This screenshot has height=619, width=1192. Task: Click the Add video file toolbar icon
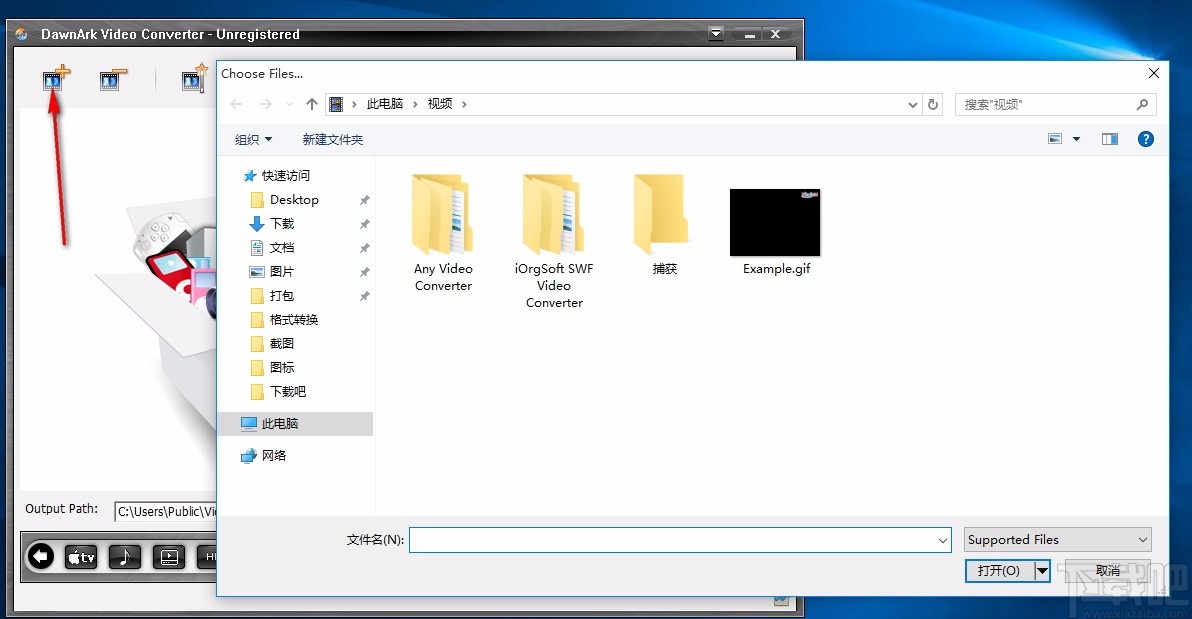(53, 78)
